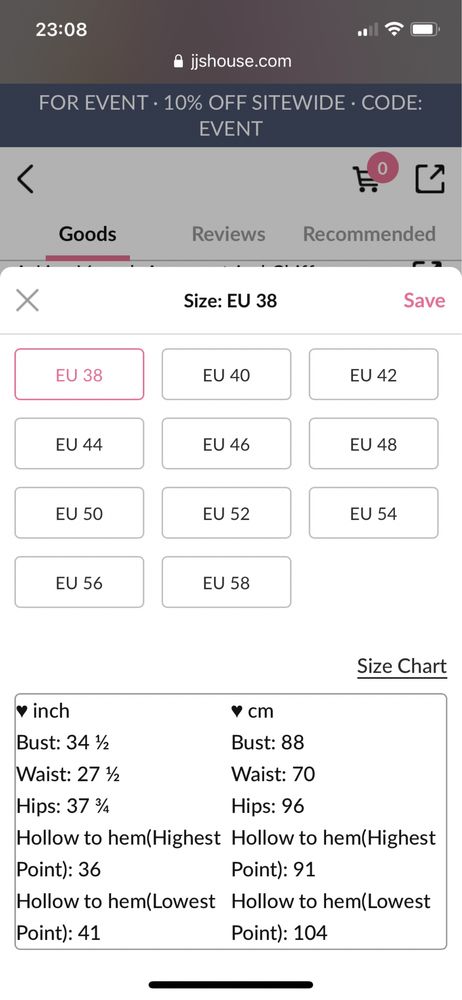Select size EU 40
This screenshot has width=462, height=1000.
click(227, 374)
